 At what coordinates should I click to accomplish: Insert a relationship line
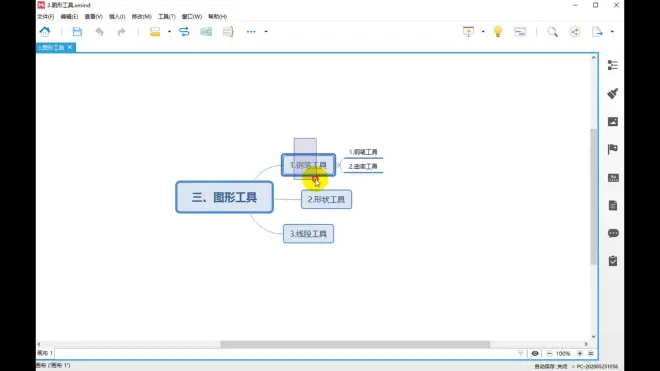tap(184, 32)
